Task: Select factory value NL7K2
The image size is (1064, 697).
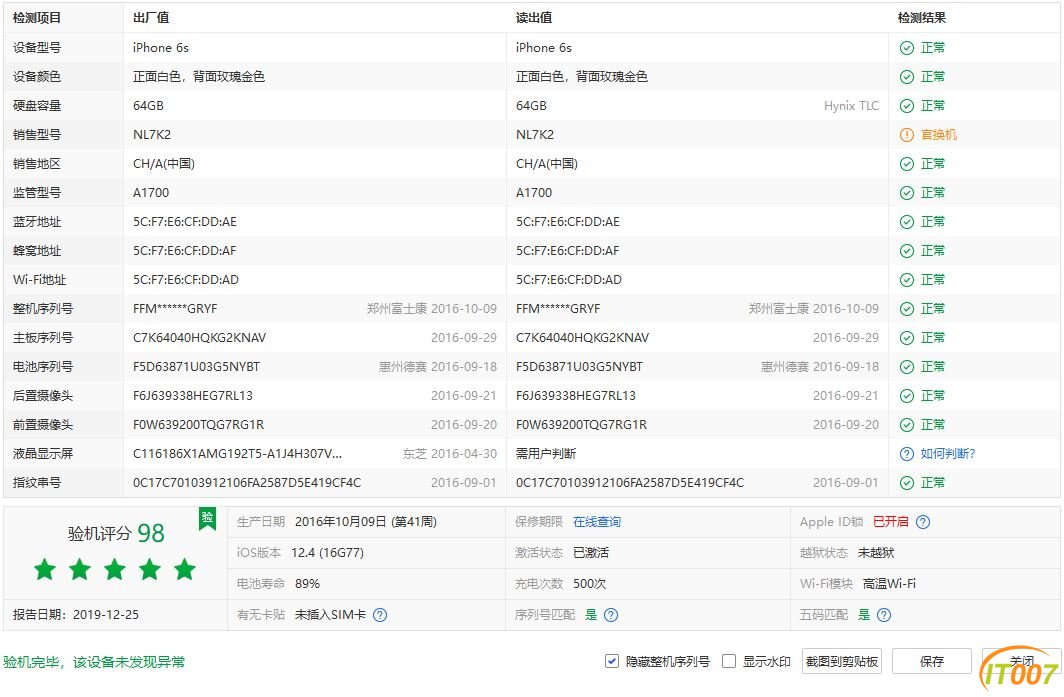Action: tap(152, 135)
